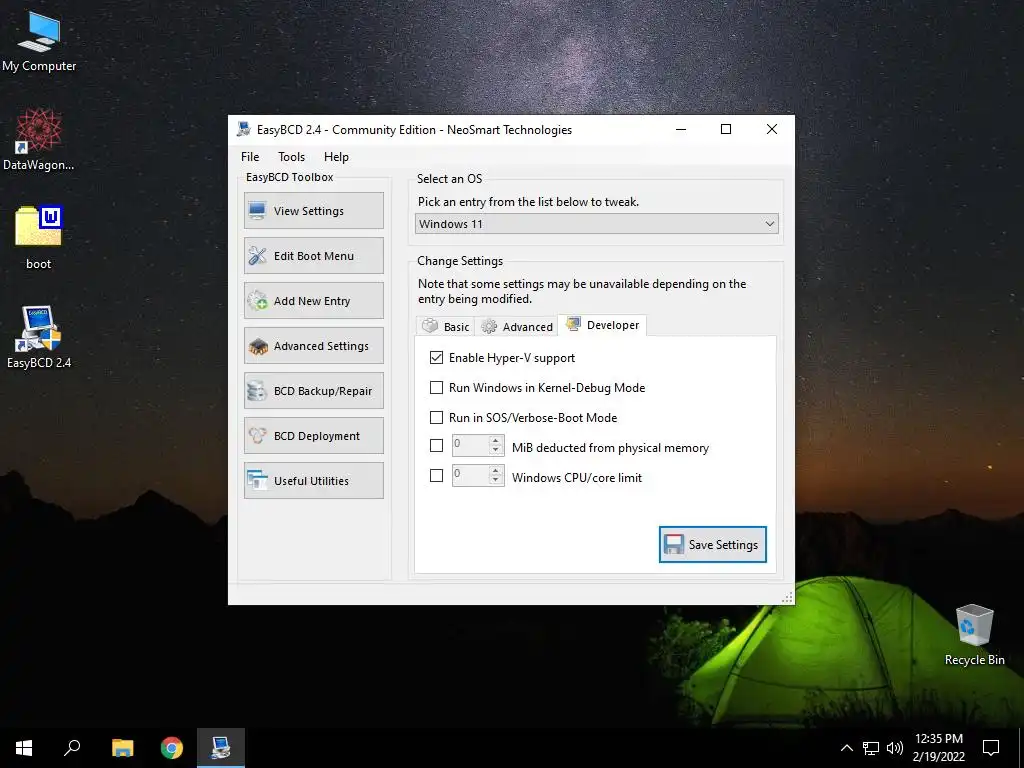1024x768 pixels.
Task: Click the database icon on BCD Backup/Repair
Action: coord(257,391)
